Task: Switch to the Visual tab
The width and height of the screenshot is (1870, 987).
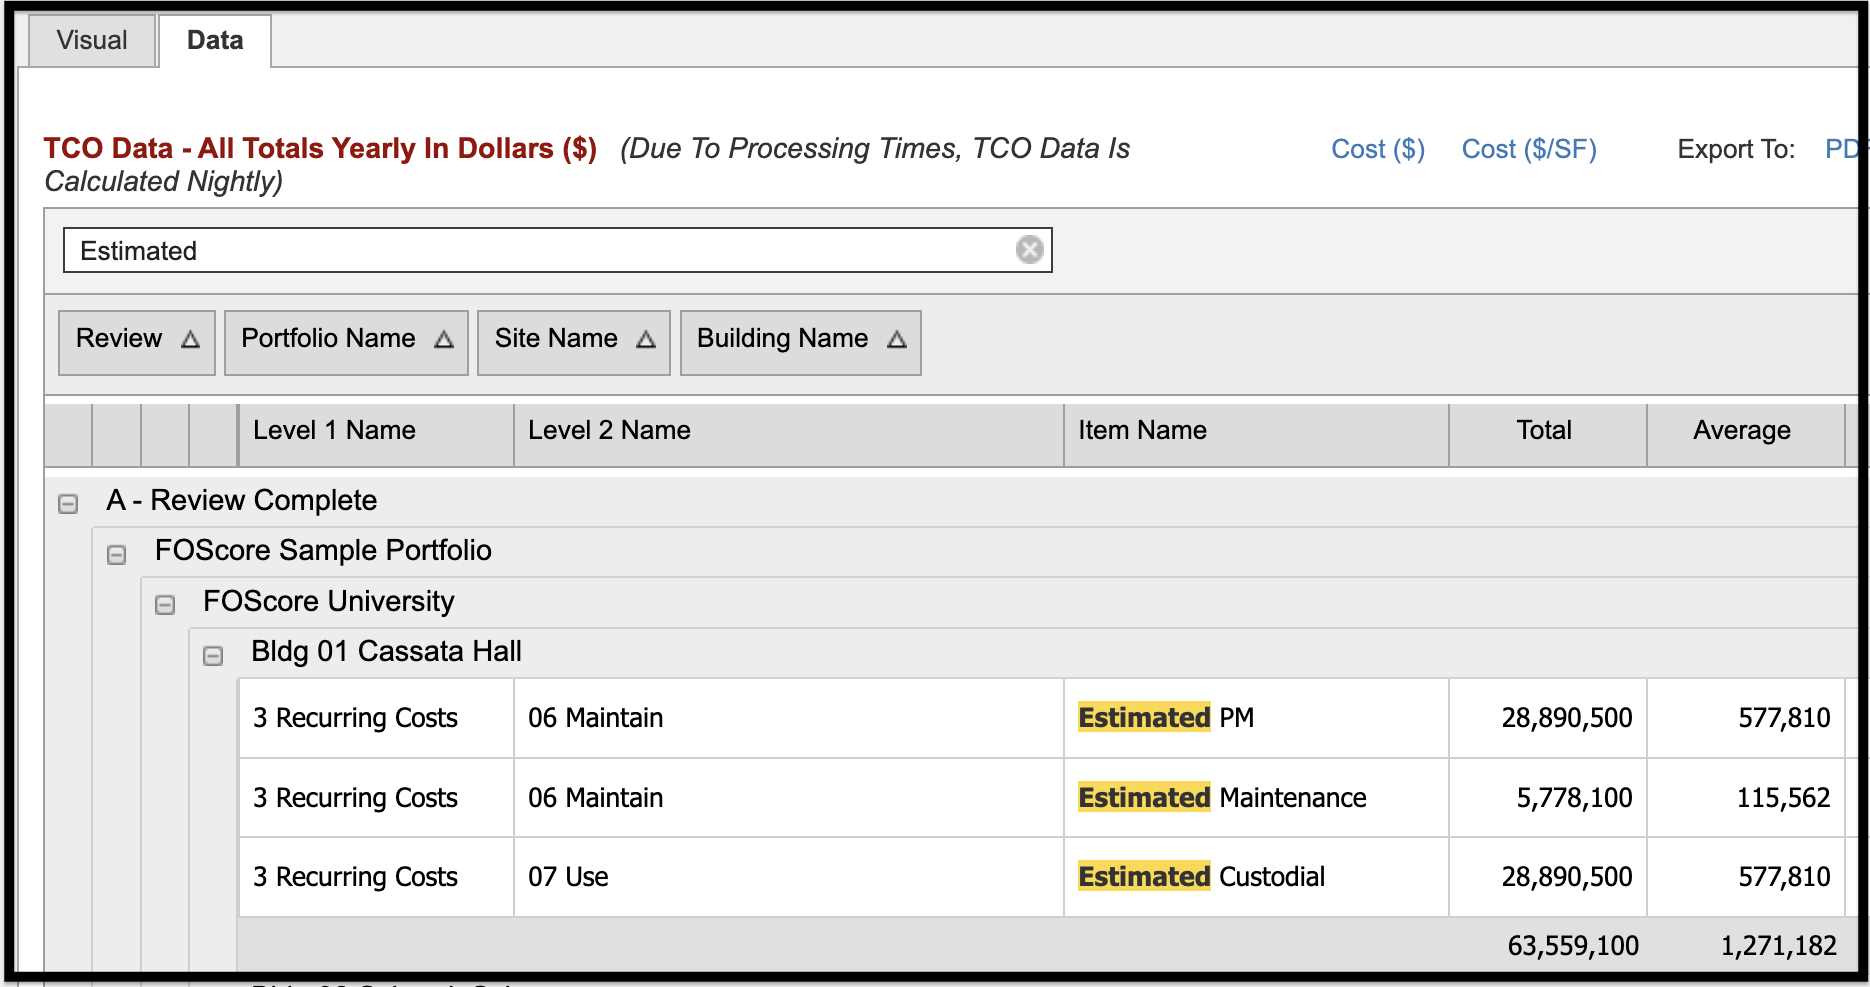Action: [x=92, y=41]
